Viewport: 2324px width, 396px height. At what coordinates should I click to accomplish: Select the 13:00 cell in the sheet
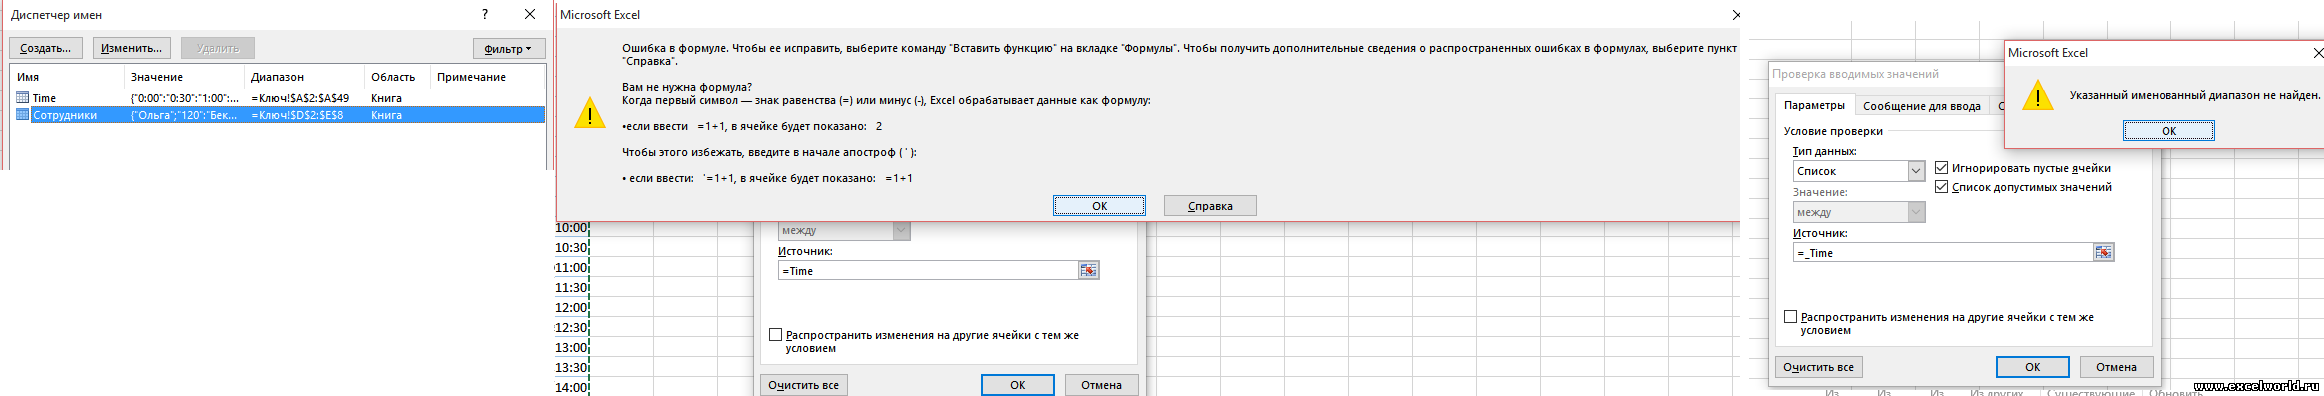tap(572, 348)
